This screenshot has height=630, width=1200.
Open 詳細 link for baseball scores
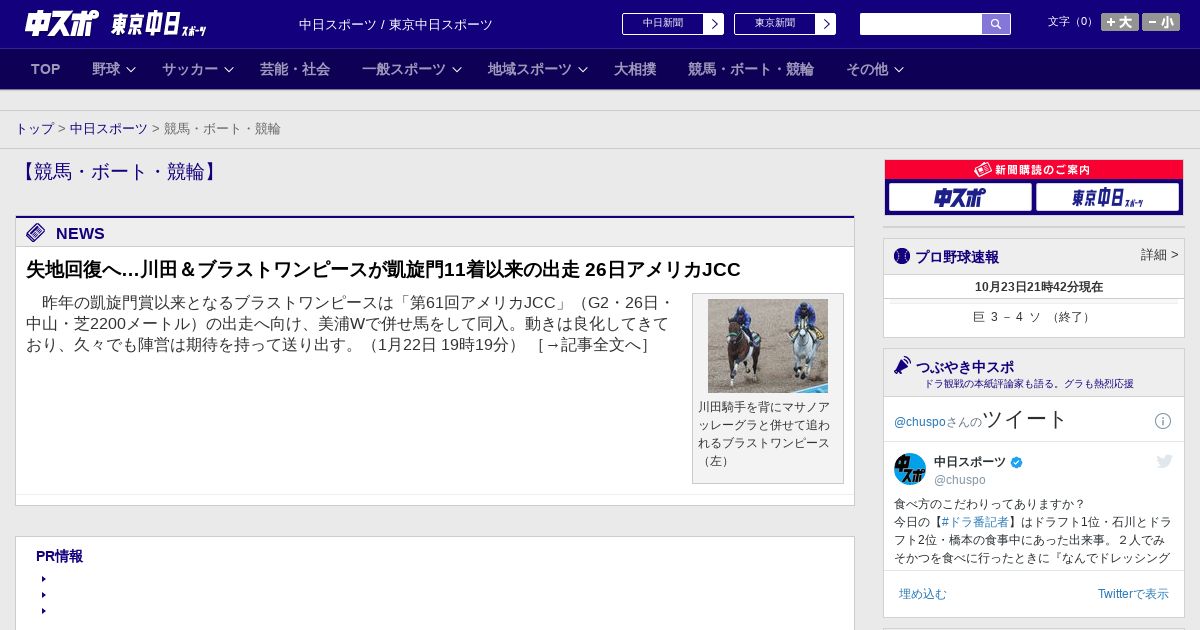1160,255
